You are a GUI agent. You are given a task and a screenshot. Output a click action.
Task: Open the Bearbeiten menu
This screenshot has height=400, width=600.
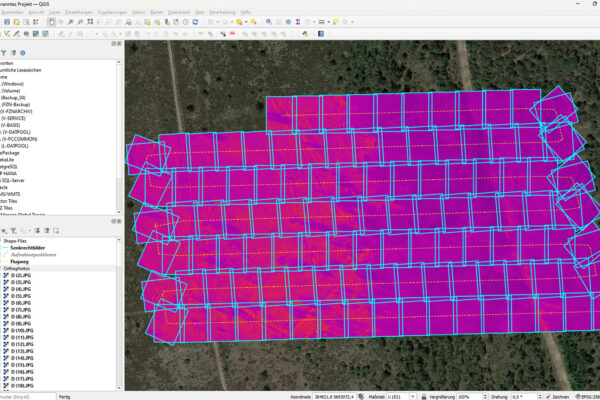coord(12,12)
